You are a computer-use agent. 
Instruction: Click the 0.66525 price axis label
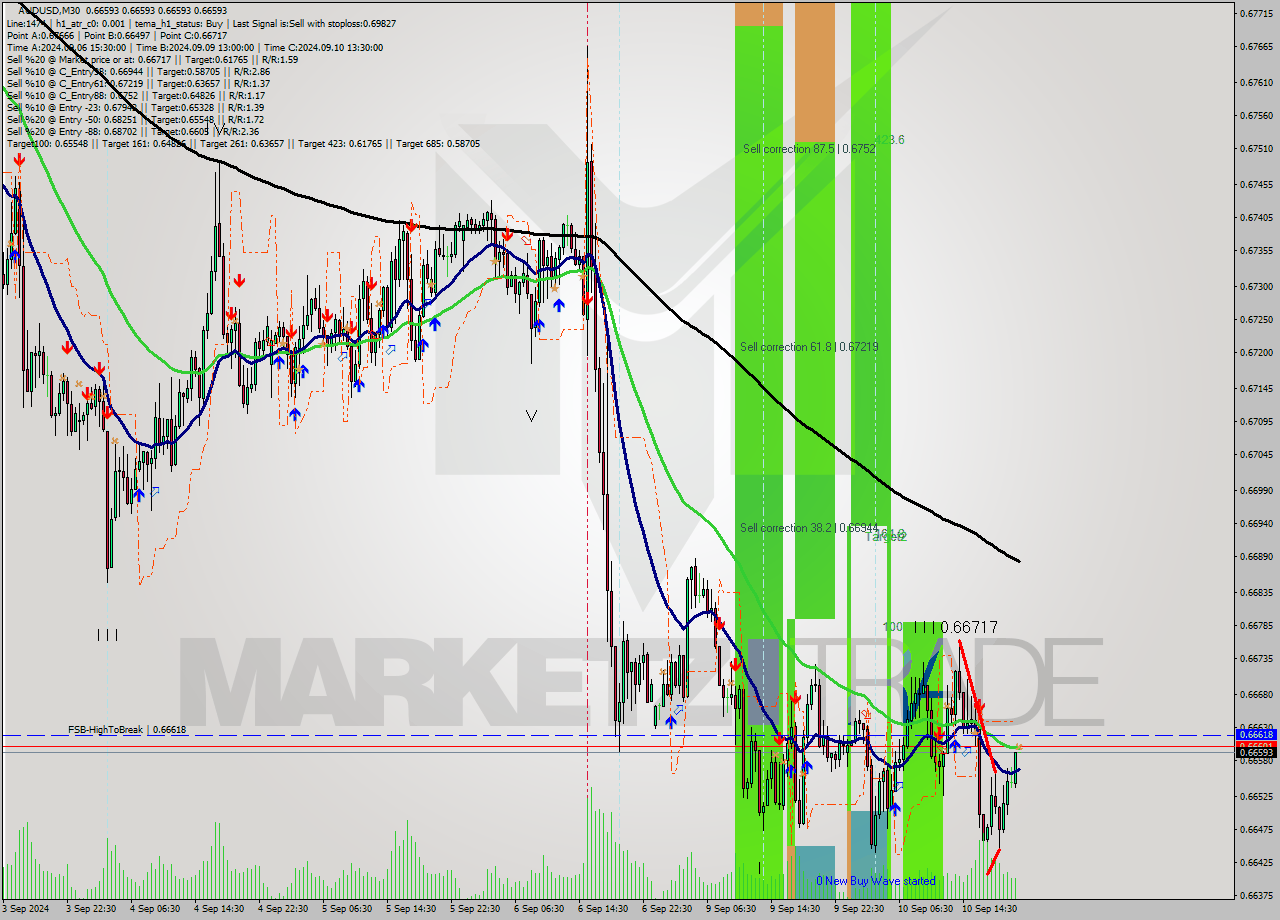tap(1256, 797)
